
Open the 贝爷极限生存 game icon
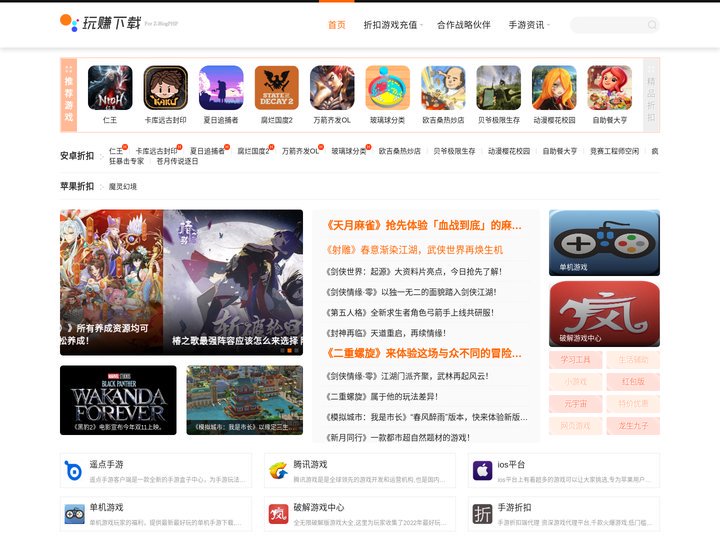[499, 88]
